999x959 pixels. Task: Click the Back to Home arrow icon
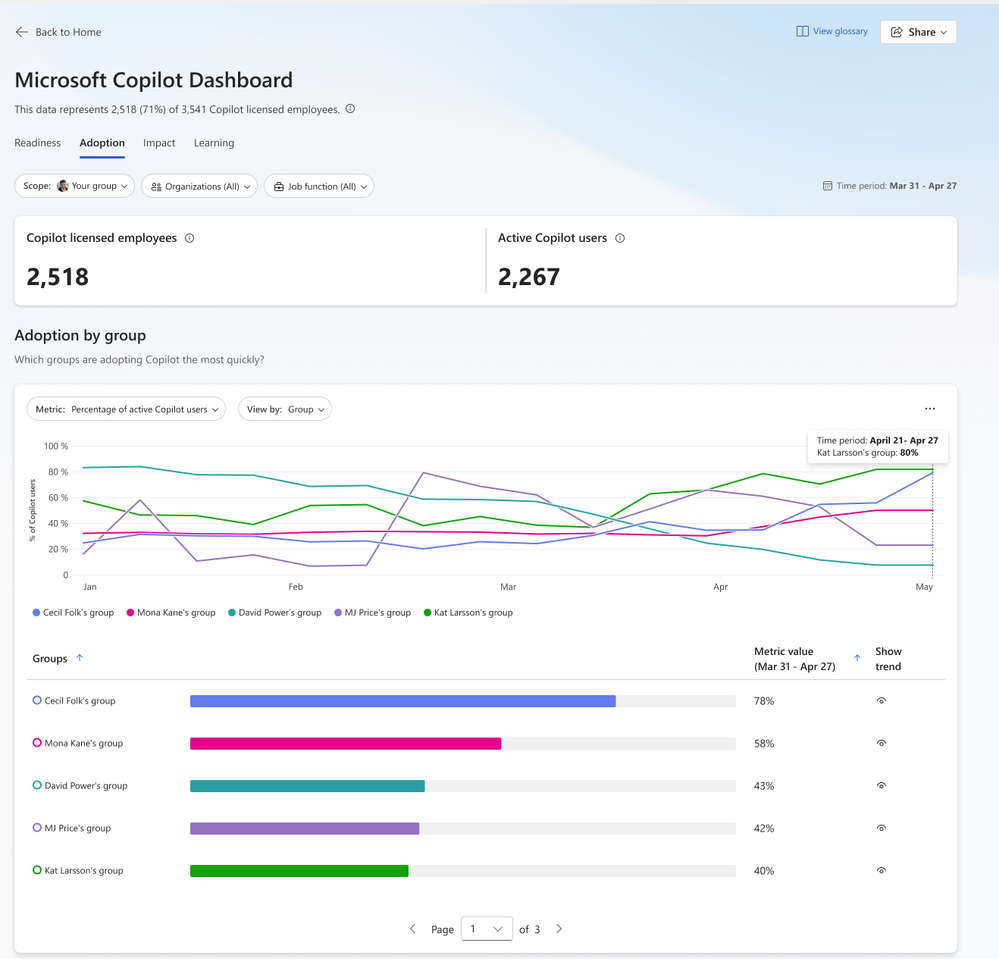tap(22, 32)
